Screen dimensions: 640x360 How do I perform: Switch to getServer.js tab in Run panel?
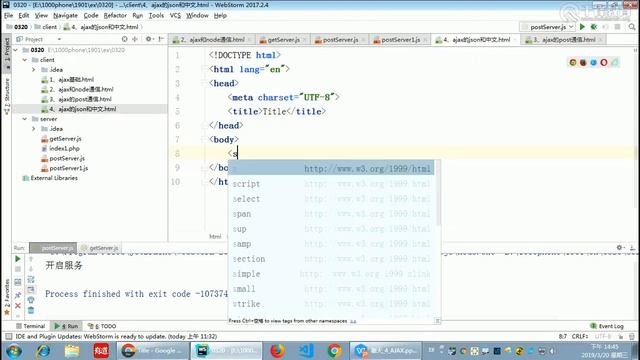tap(100, 248)
